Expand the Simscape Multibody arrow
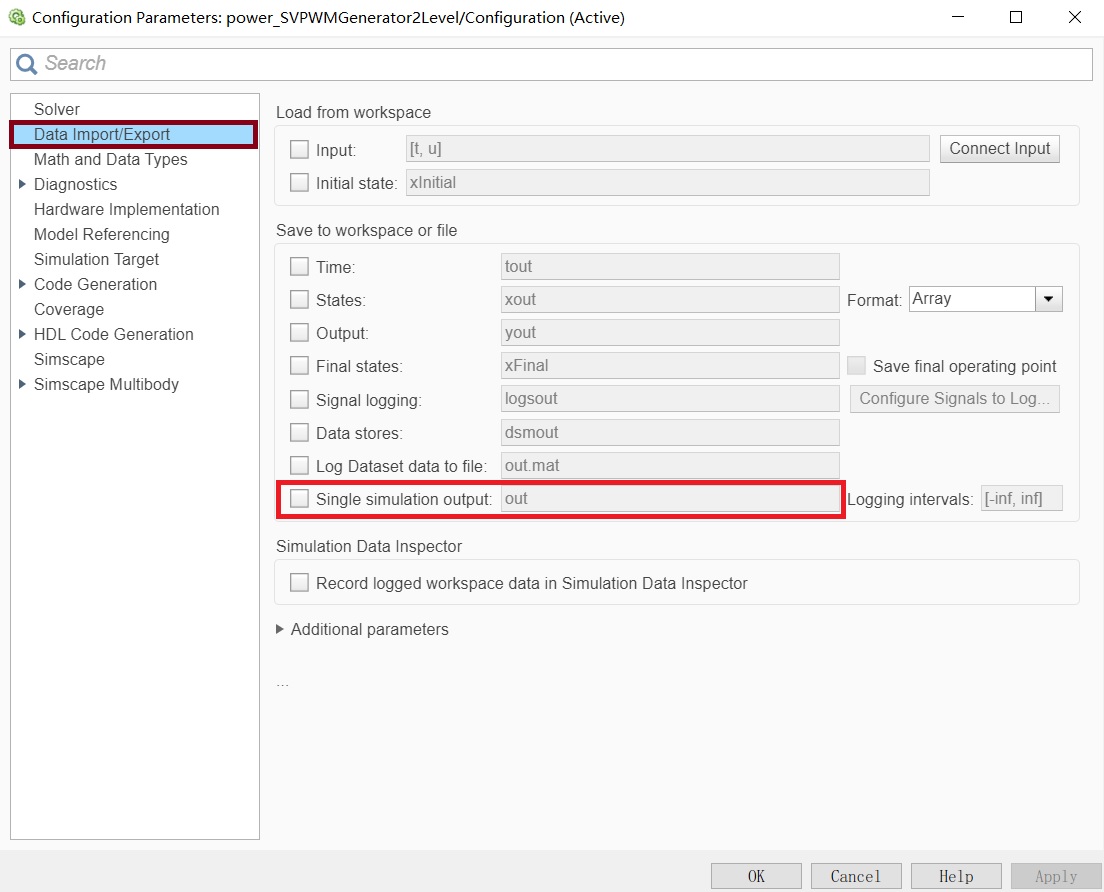The width and height of the screenshot is (1104, 892). [22, 384]
